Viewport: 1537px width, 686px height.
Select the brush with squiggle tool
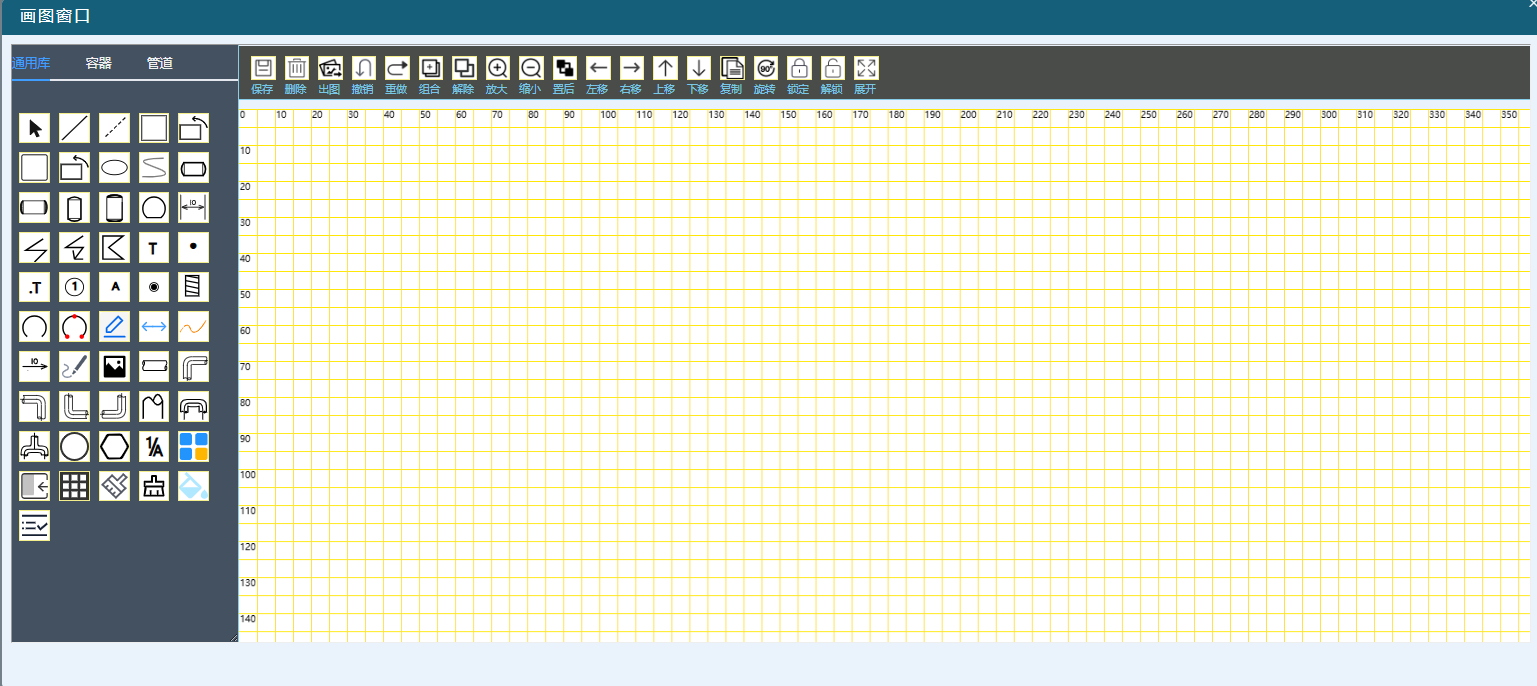(x=74, y=366)
